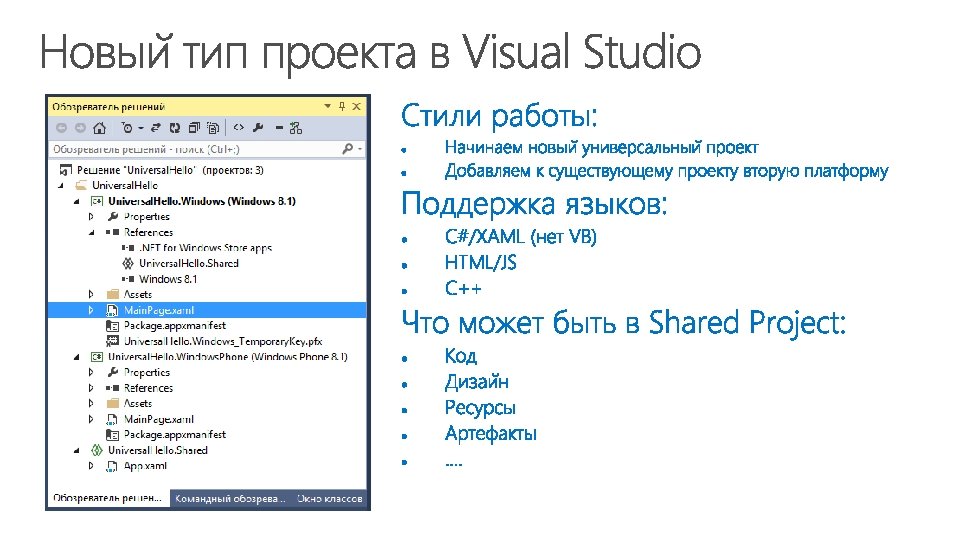The image size is (960, 540).
Task: Click the Collapse All icon
Action: [194, 128]
